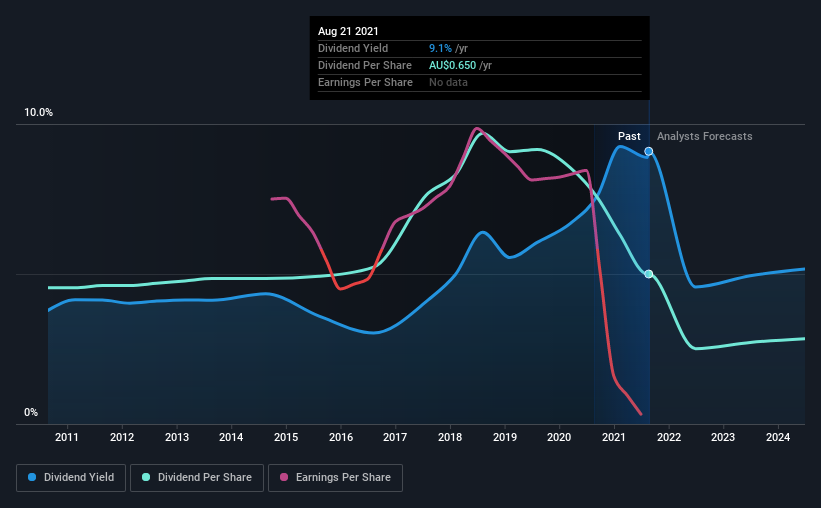Click the 'No data' earnings value
The height and width of the screenshot is (508, 821).
tap(448, 82)
